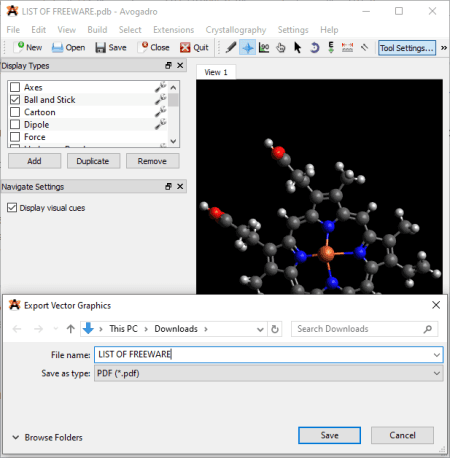
Task: Enable the Dipole display type
Action: click(x=15, y=124)
